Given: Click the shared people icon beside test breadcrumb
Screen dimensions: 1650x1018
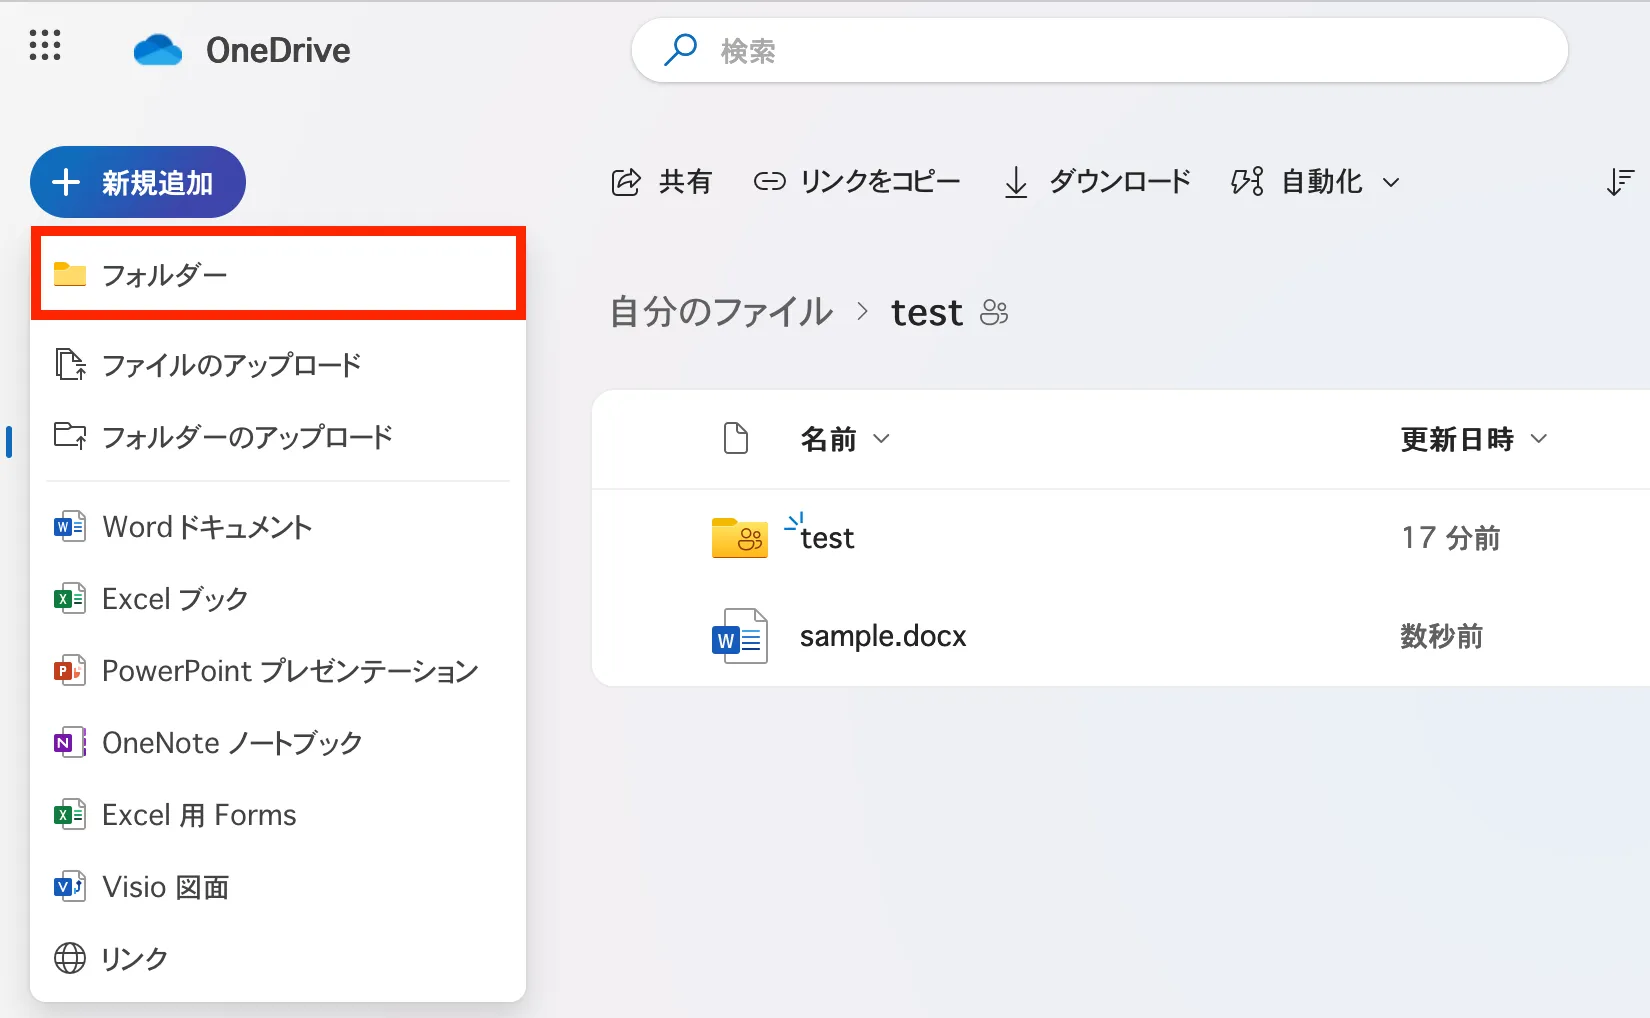Looking at the screenshot, I should pyautogui.click(x=994, y=313).
